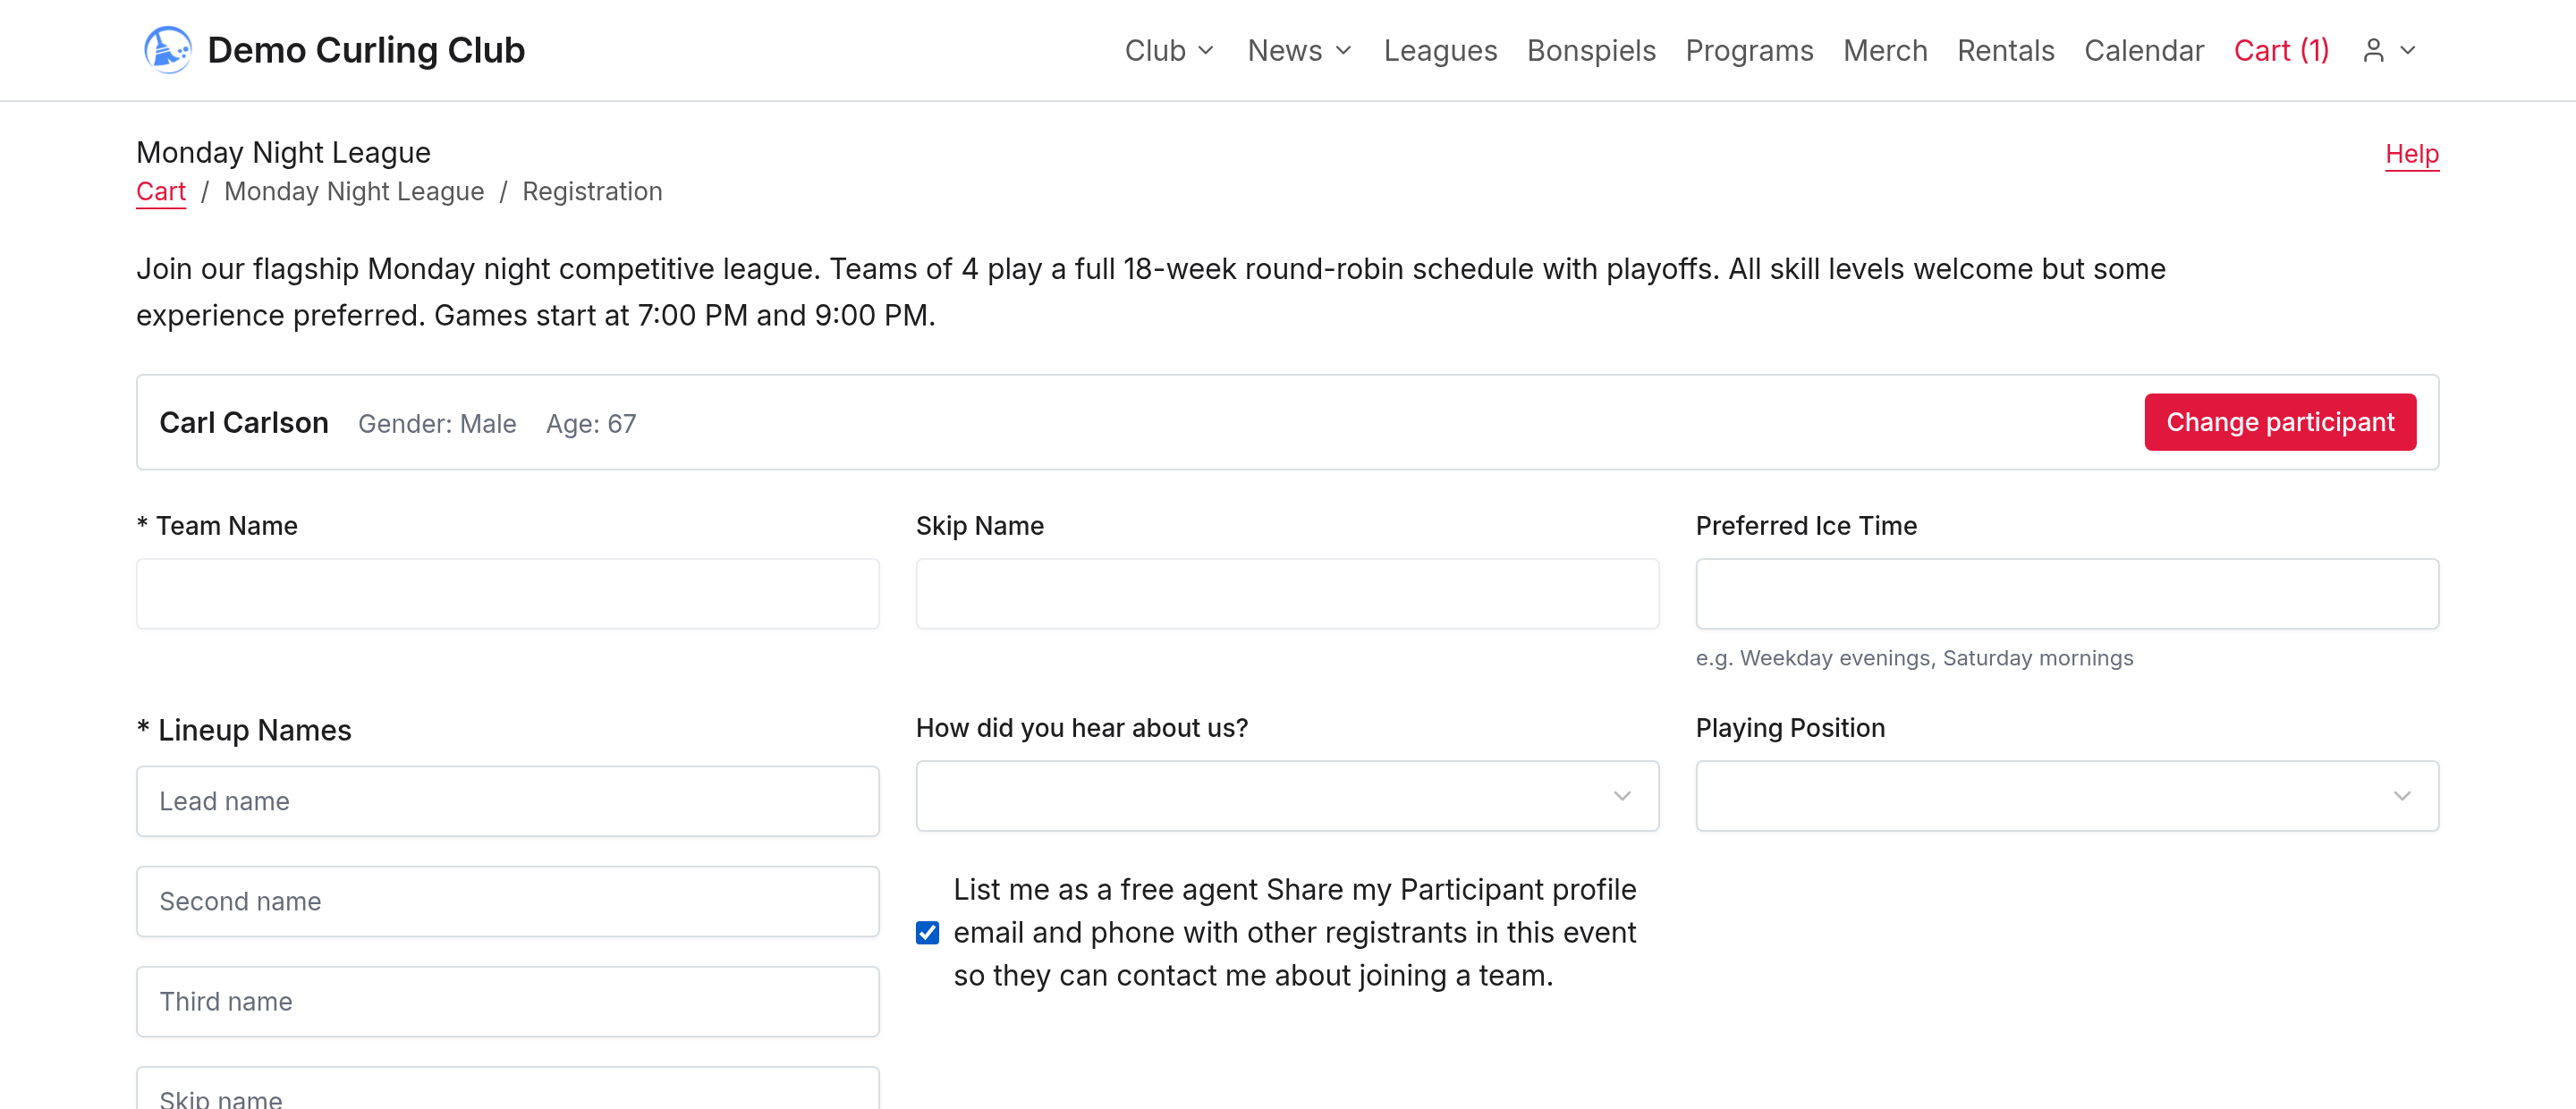This screenshot has height=1109, width=2576.
Task: Open the Playing Position dropdown
Action: 2066,796
